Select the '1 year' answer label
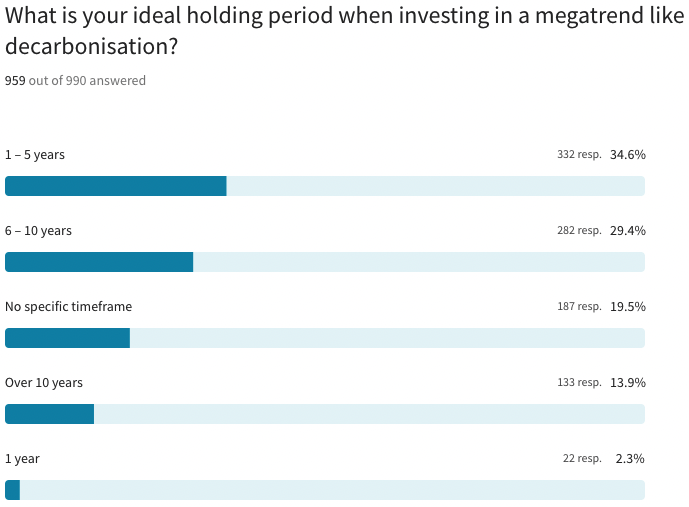 22,459
